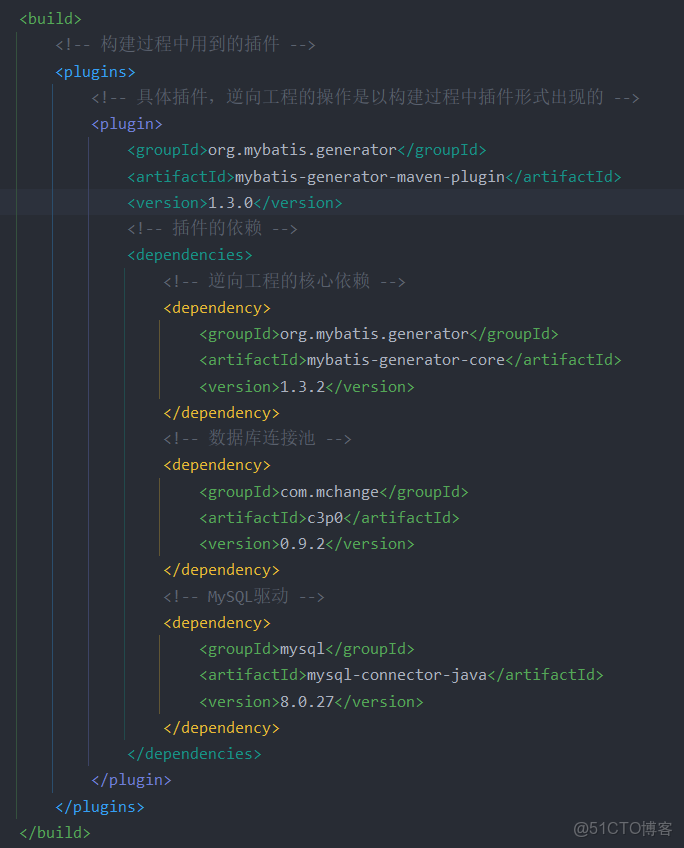Click the c3p0 artifactId value
The image size is (684, 848).
point(326,518)
